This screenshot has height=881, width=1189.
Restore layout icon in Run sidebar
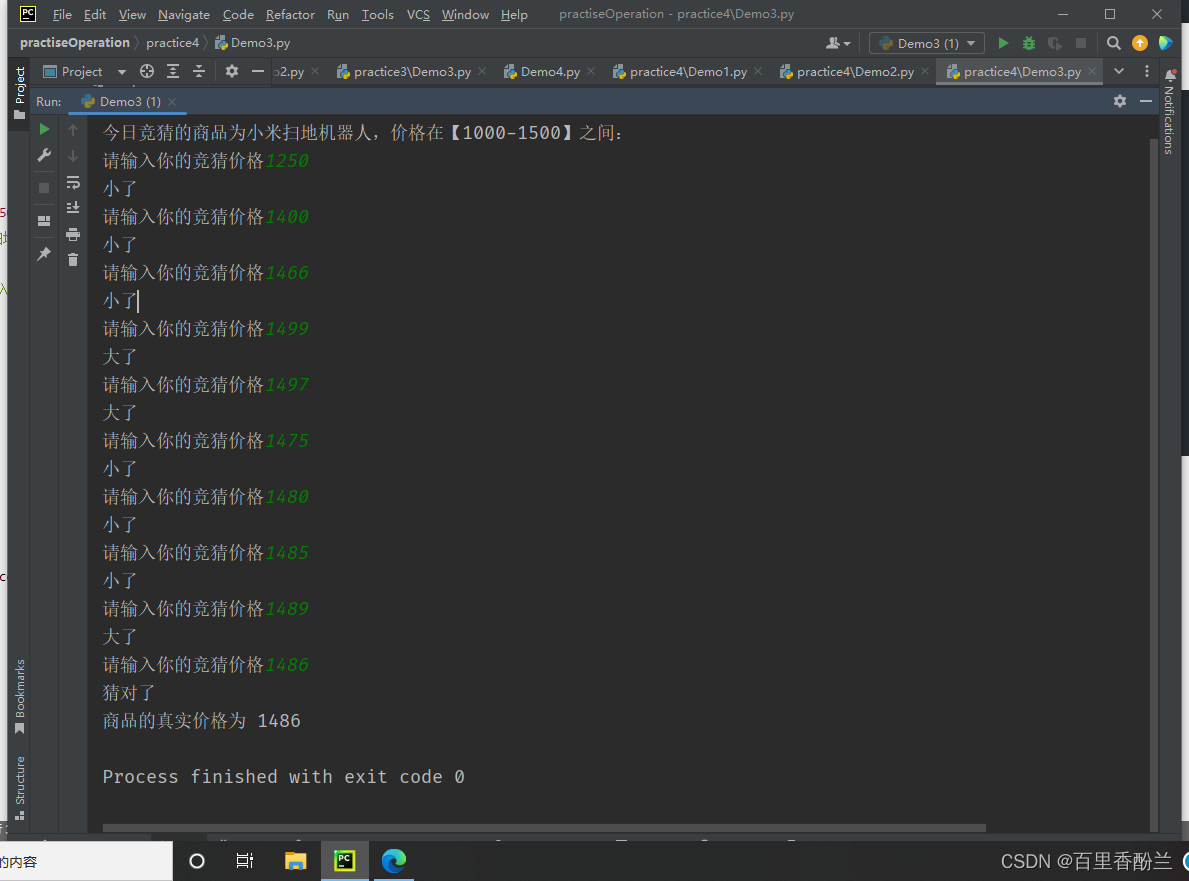(x=44, y=221)
